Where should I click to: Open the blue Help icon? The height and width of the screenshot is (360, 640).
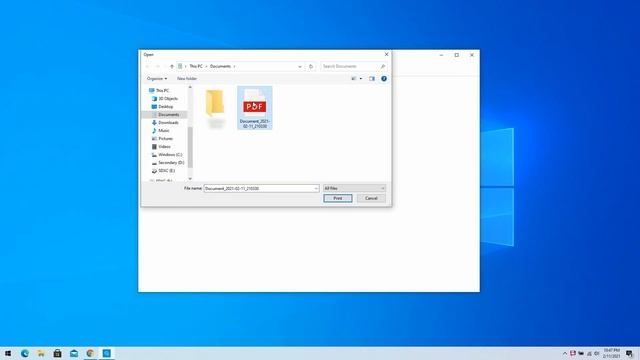tap(384, 78)
